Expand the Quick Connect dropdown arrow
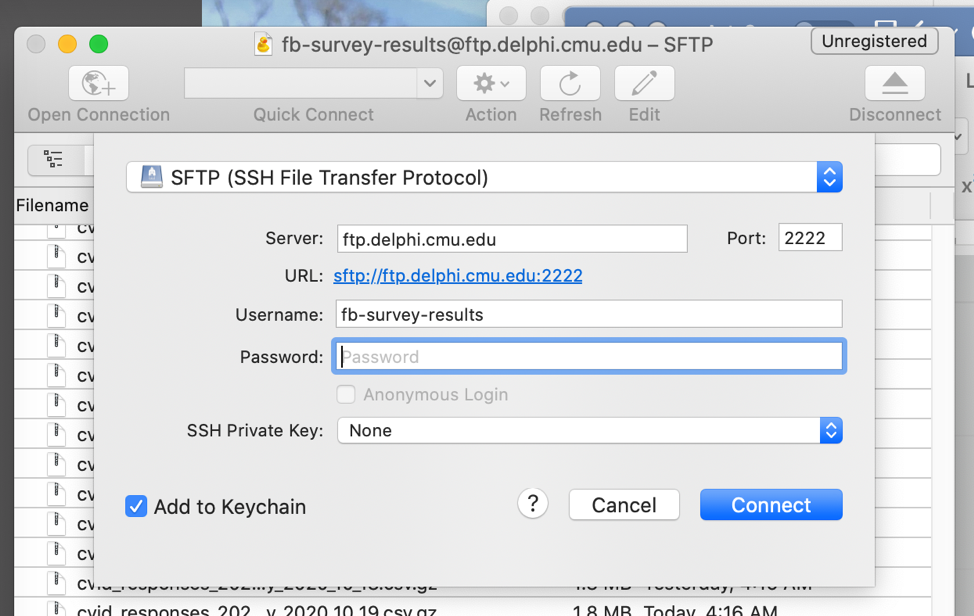Image resolution: width=974 pixels, height=616 pixels. [x=430, y=83]
